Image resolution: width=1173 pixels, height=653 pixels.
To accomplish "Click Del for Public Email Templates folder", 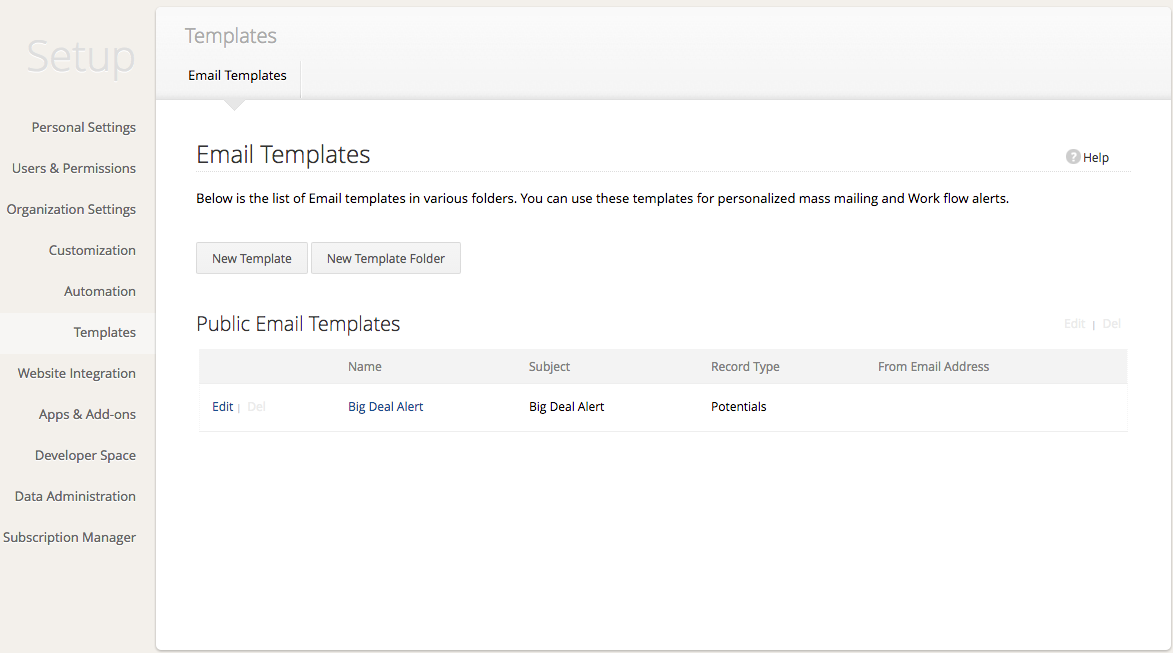I will click(1112, 324).
